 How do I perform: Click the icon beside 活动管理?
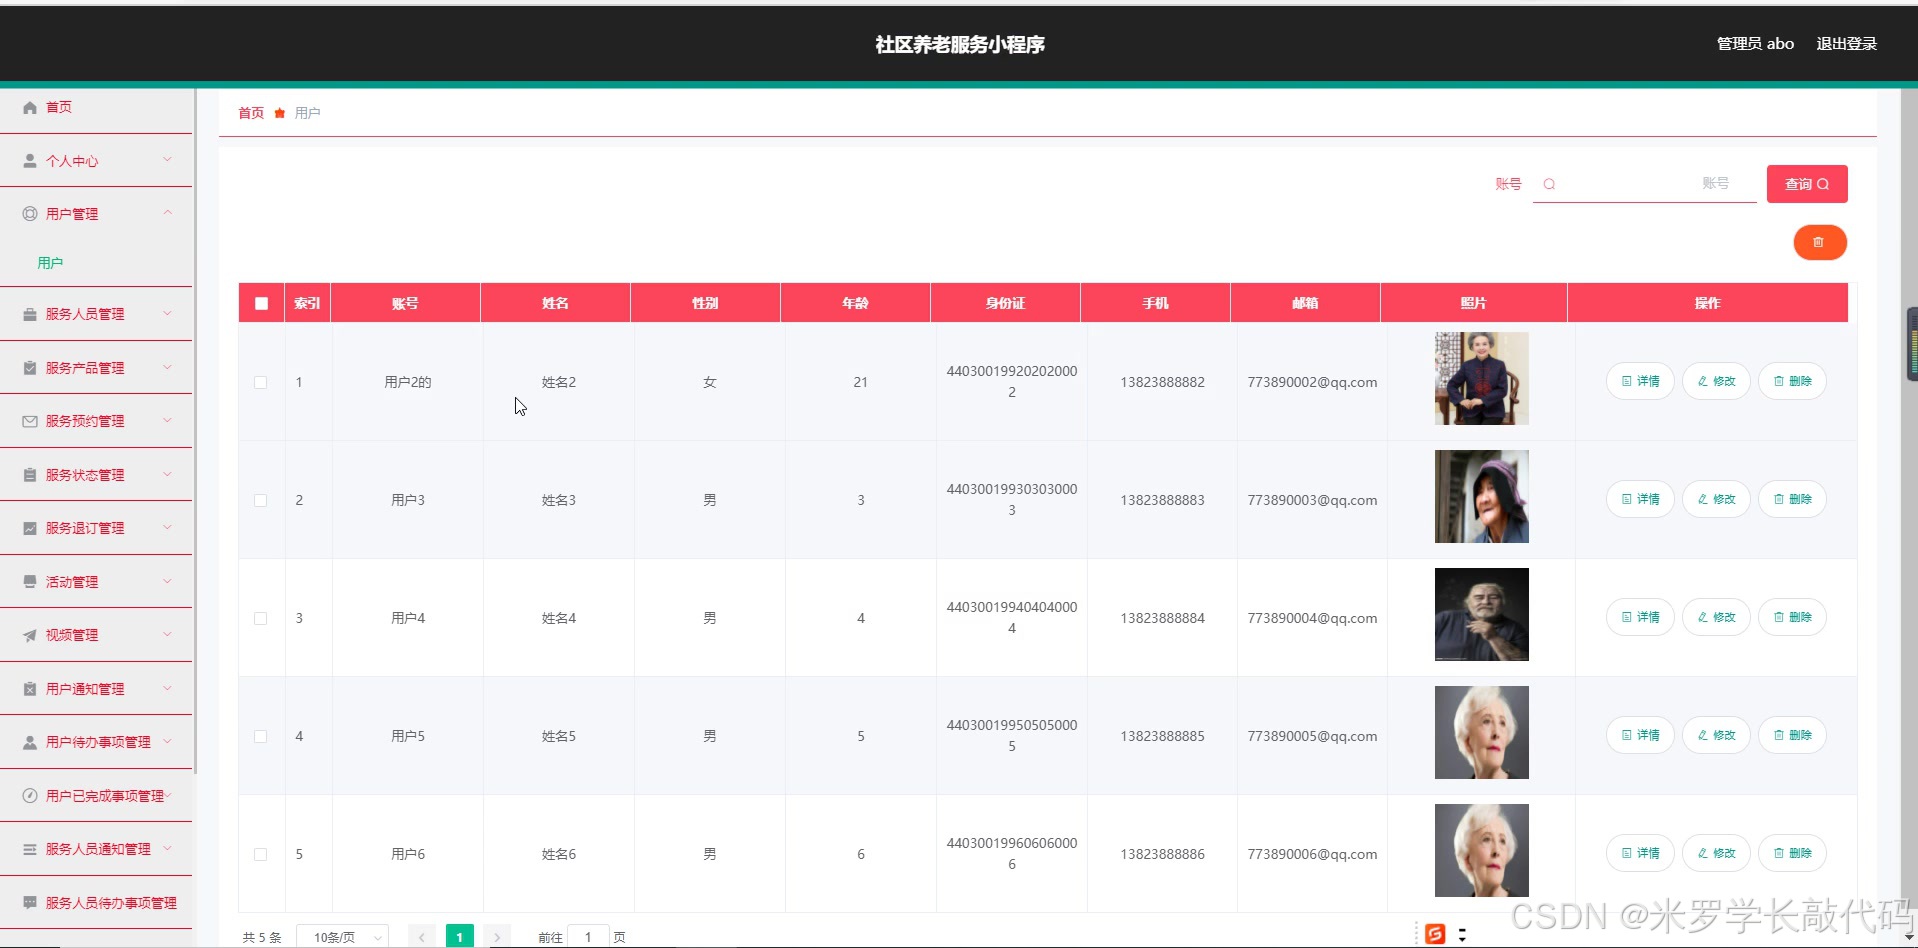tap(30, 582)
